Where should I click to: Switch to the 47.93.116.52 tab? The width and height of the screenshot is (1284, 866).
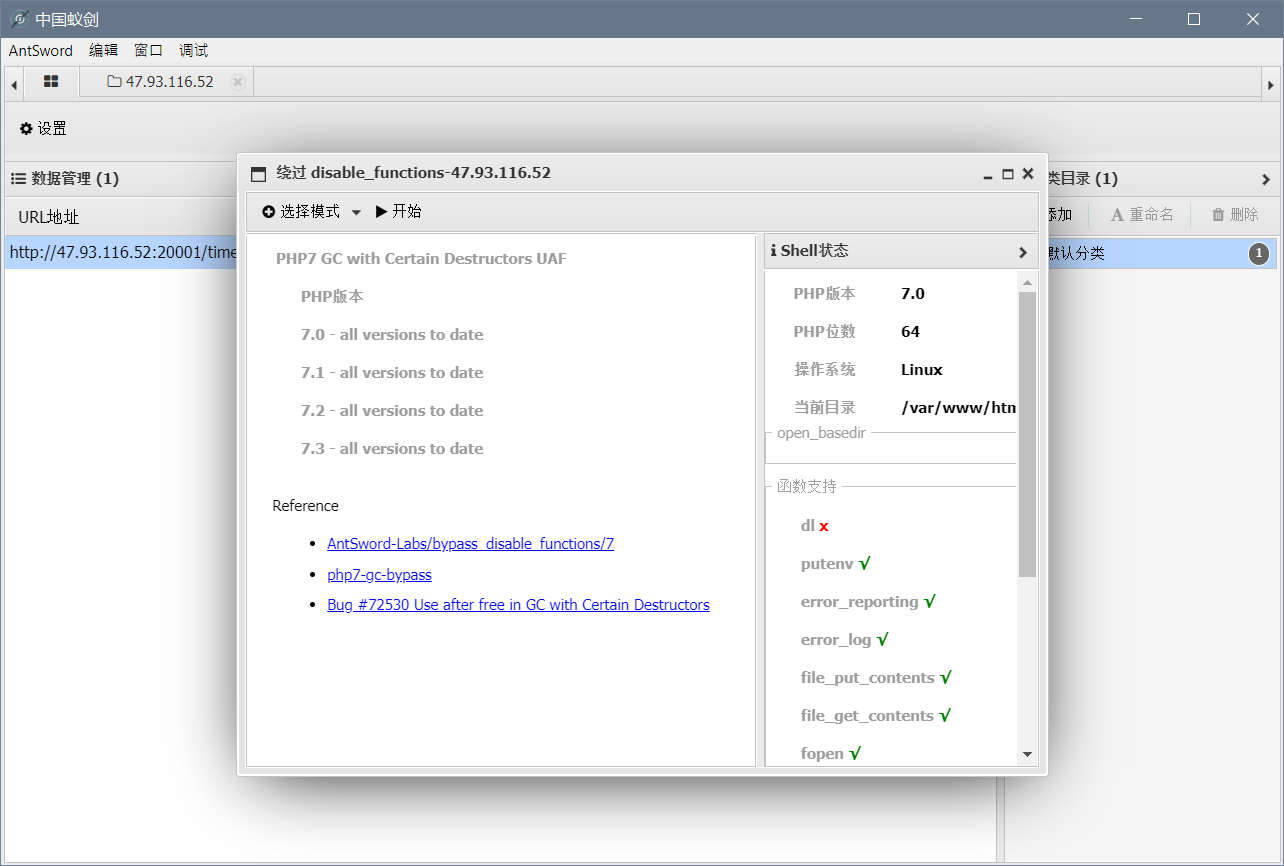click(x=161, y=82)
